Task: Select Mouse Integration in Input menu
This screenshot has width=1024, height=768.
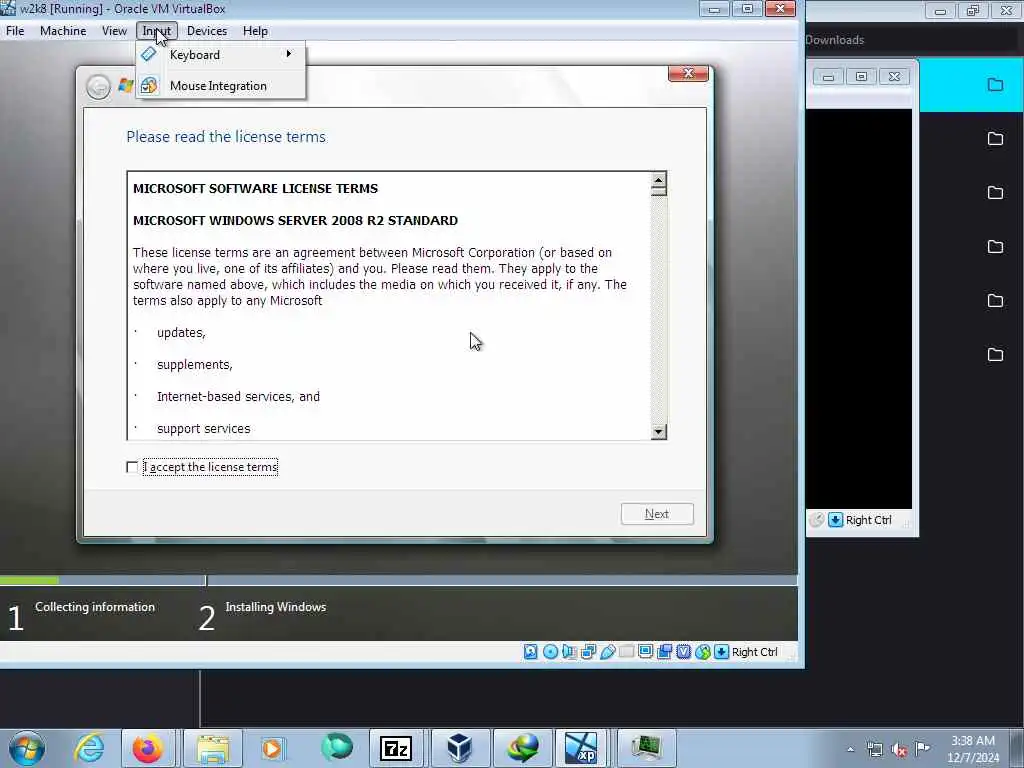Action: (220, 86)
